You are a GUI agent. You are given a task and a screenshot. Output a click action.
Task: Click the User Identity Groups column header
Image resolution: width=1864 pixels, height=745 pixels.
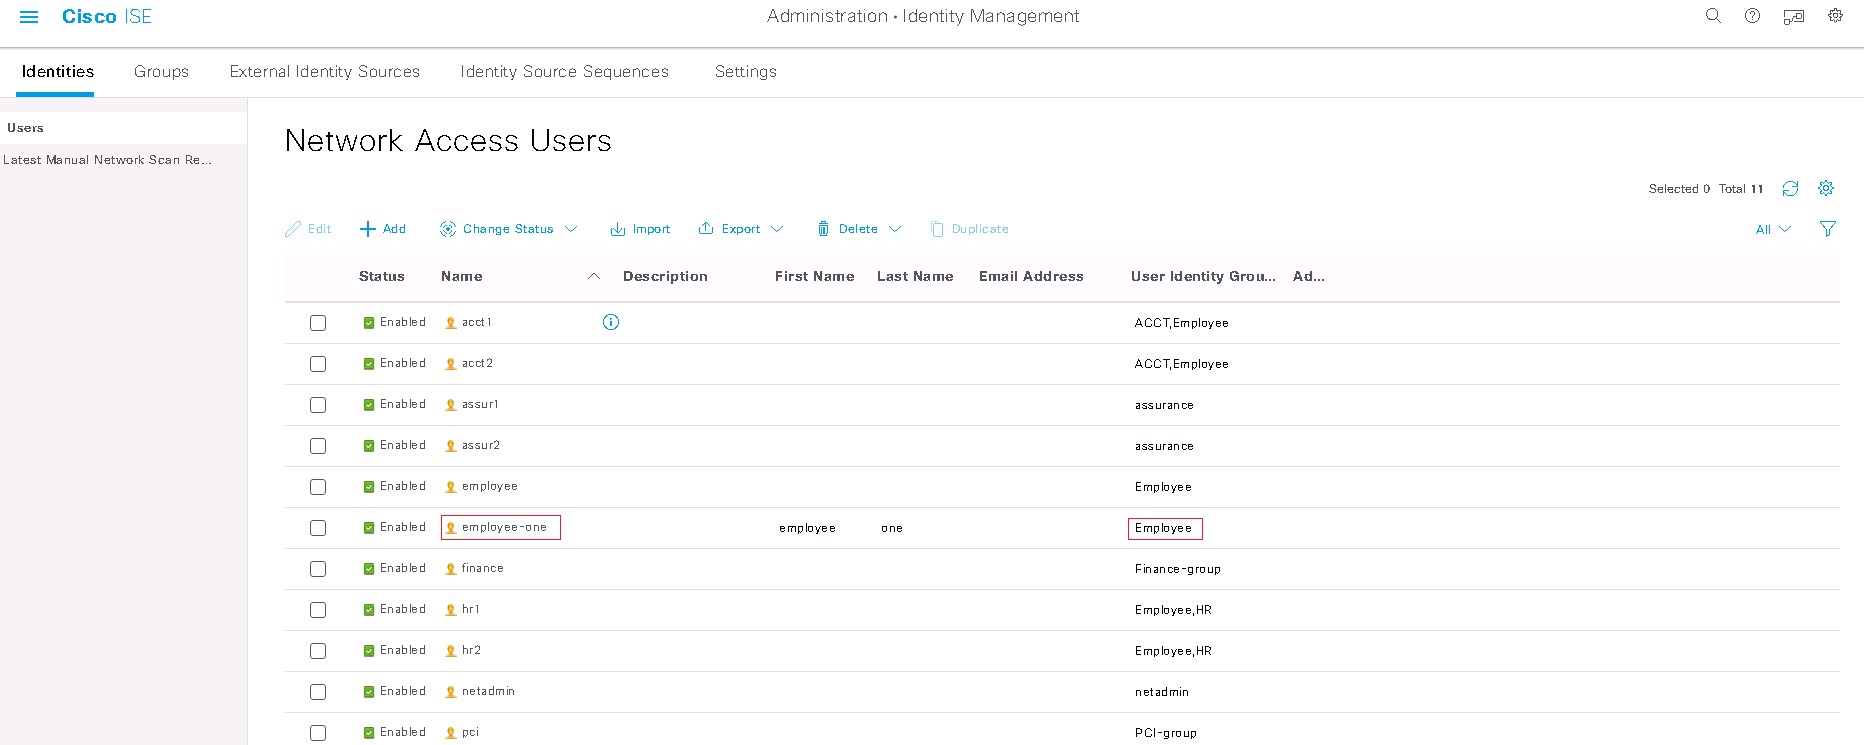tap(1203, 276)
